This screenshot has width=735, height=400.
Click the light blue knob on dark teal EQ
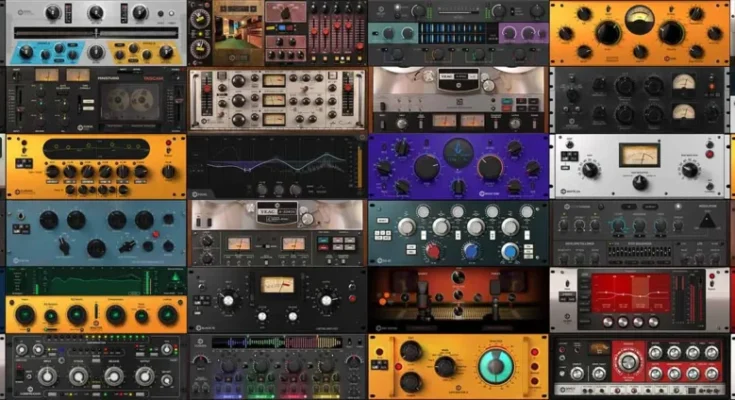pyautogui.click(x=509, y=251)
